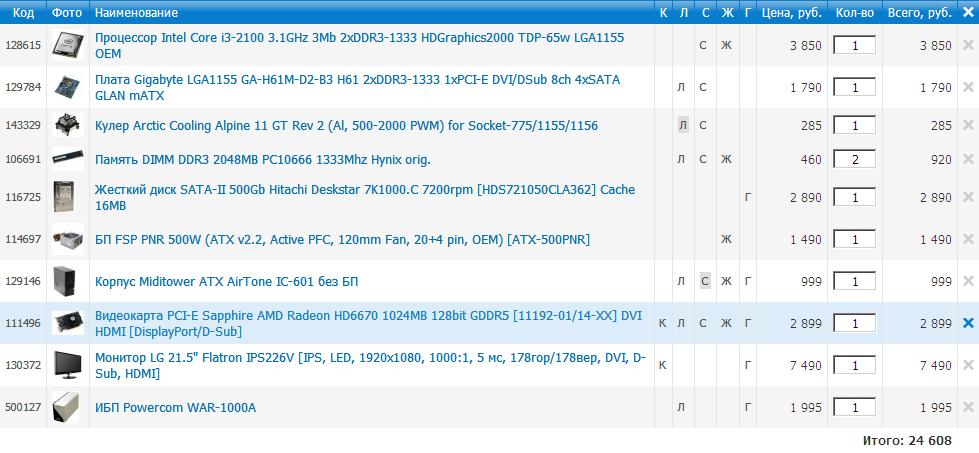Open the Gigabyte motherboard photo thumbnail
The width and height of the screenshot is (979, 453).
pyautogui.click(x=67, y=87)
